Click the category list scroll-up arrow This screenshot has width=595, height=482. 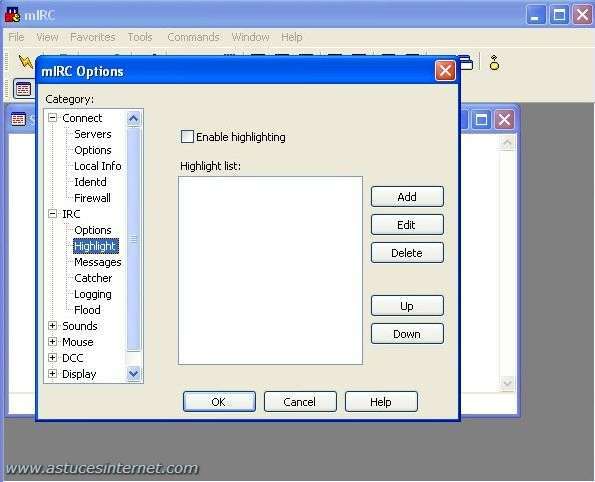pyautogui.click(x=134, y=119)
